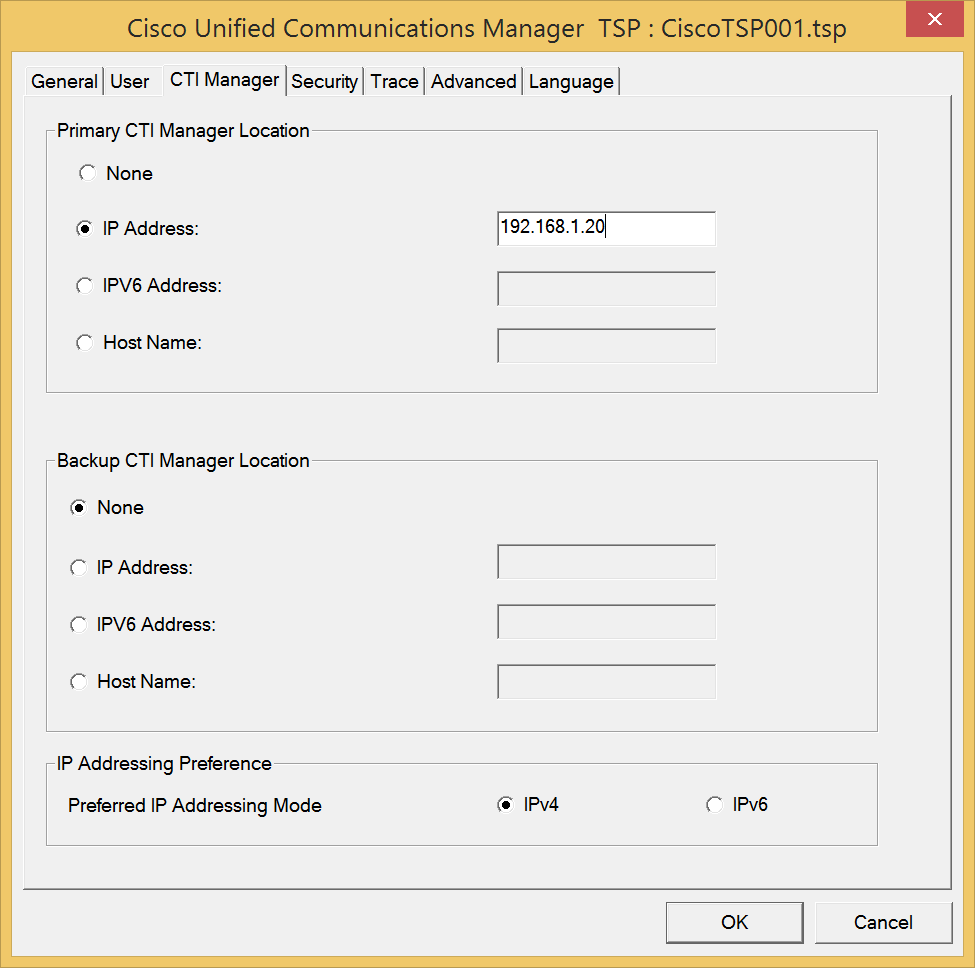This screenshot has height=968, width=975.
Task: Click the Primary IP Address field containing 192.168.1.20
Action: pyautogui.click(x=606, y=228)
